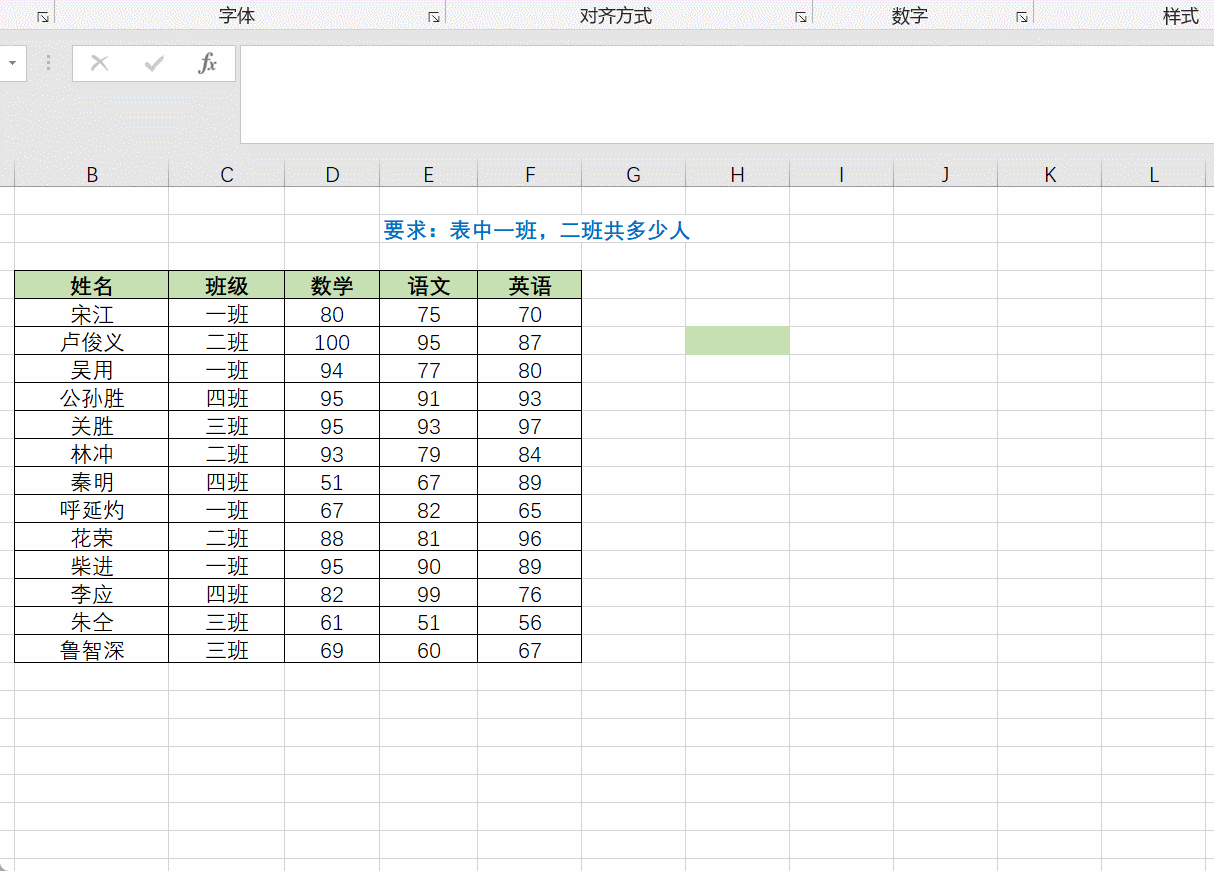This screenshot has height=871, width=1214.
Task: Select the cell containing 宋江
Action: [92, 313]
